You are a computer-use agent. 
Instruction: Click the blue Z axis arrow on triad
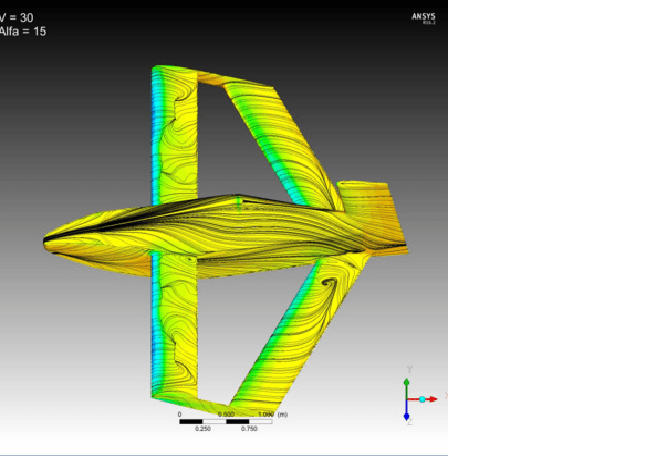[x=407, y=414]
